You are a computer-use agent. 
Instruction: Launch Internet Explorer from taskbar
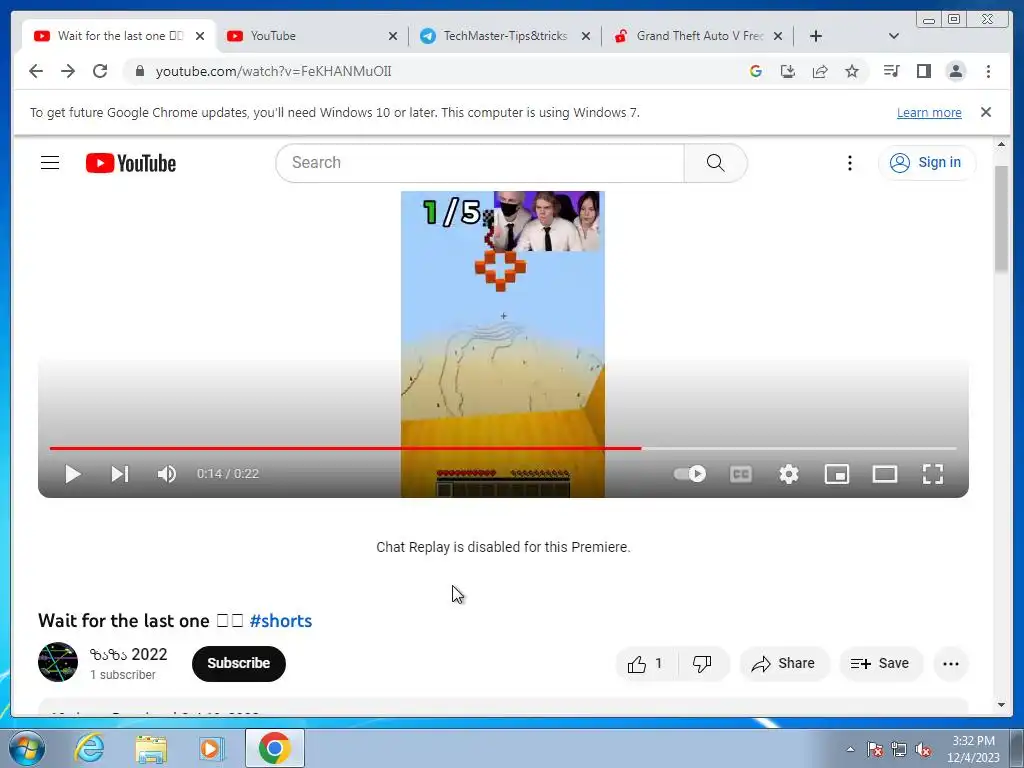pos(89,748)
